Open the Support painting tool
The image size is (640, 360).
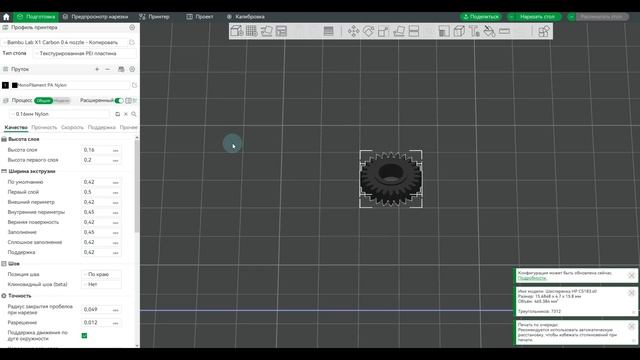click(444, 31)
